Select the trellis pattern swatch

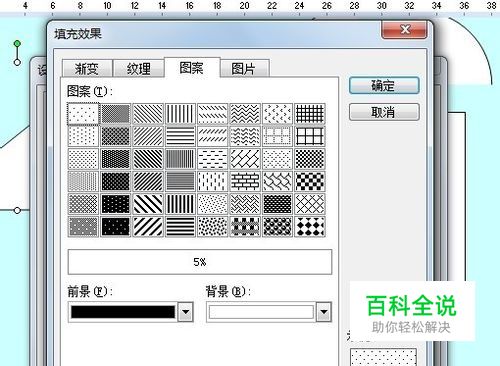pyautogui.click(x=277, y=204)
